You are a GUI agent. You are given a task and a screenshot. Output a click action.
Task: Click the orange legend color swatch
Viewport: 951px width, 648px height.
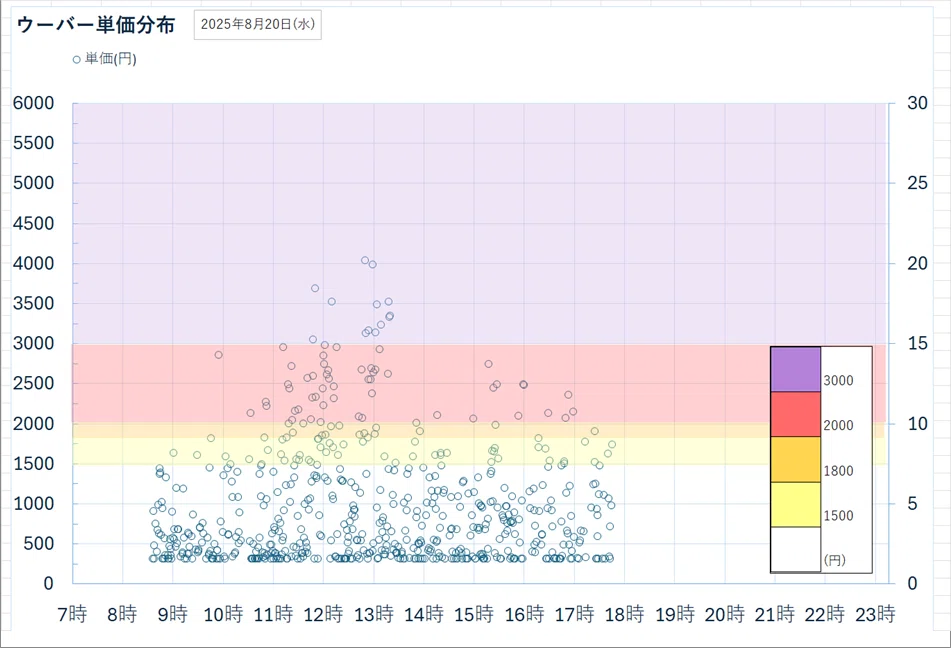[x=796, y=459]
